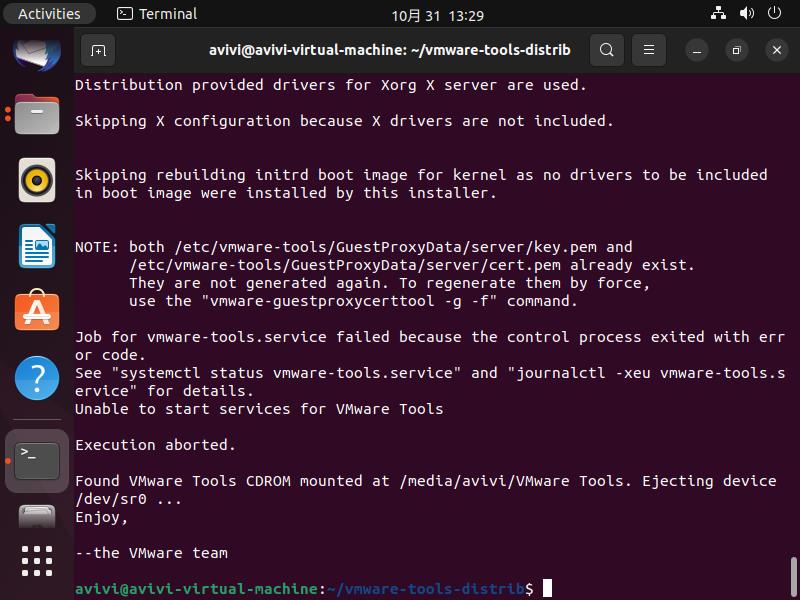The image size is (800, 600).
Task: Click Activities in the top bar
Action: 48,13
